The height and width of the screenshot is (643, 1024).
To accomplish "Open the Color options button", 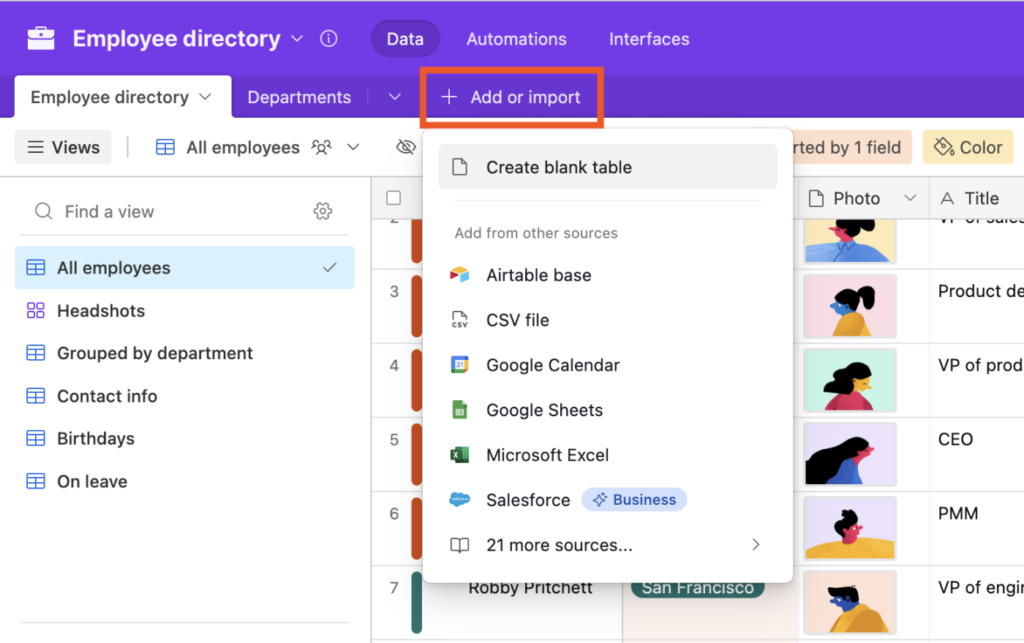I will [968, 147].
